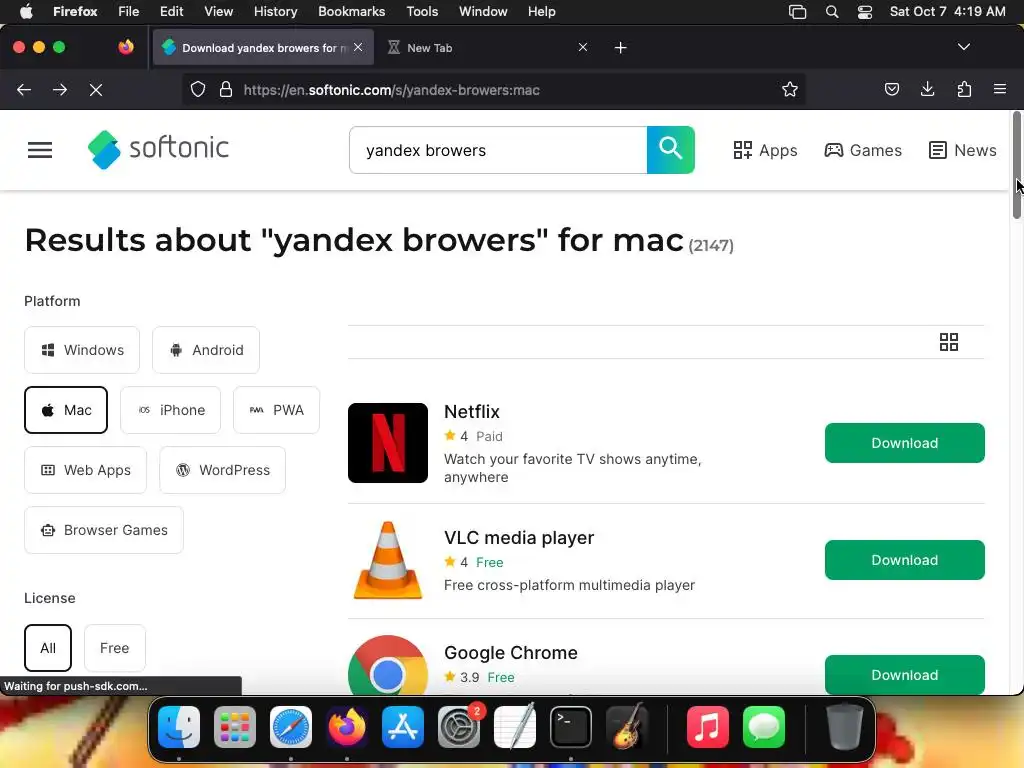
Task: Switch results to grid view
Action: tap(949, 342)
